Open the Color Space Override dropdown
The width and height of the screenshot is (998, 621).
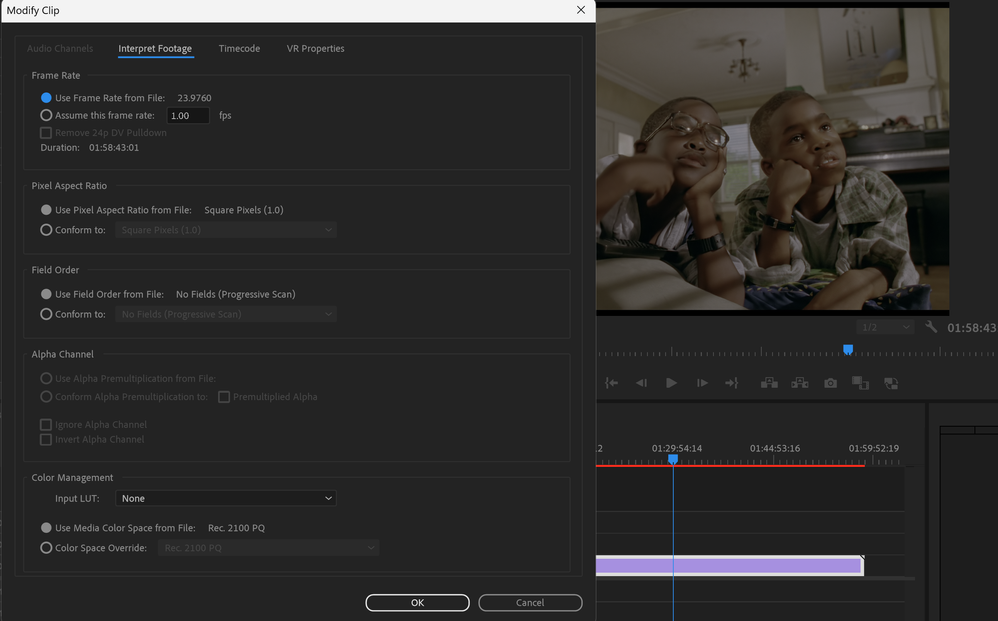(268, 548)
